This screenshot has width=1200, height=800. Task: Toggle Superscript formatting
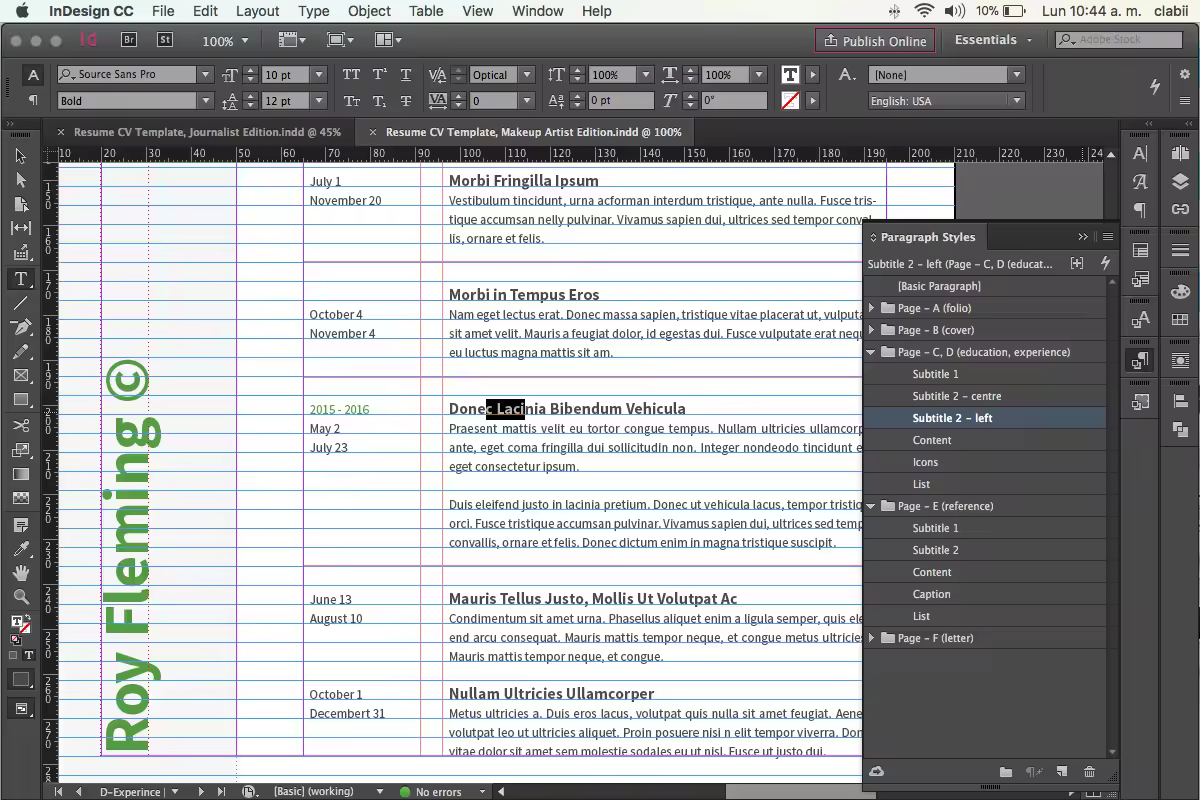click(x=379, y=75)
